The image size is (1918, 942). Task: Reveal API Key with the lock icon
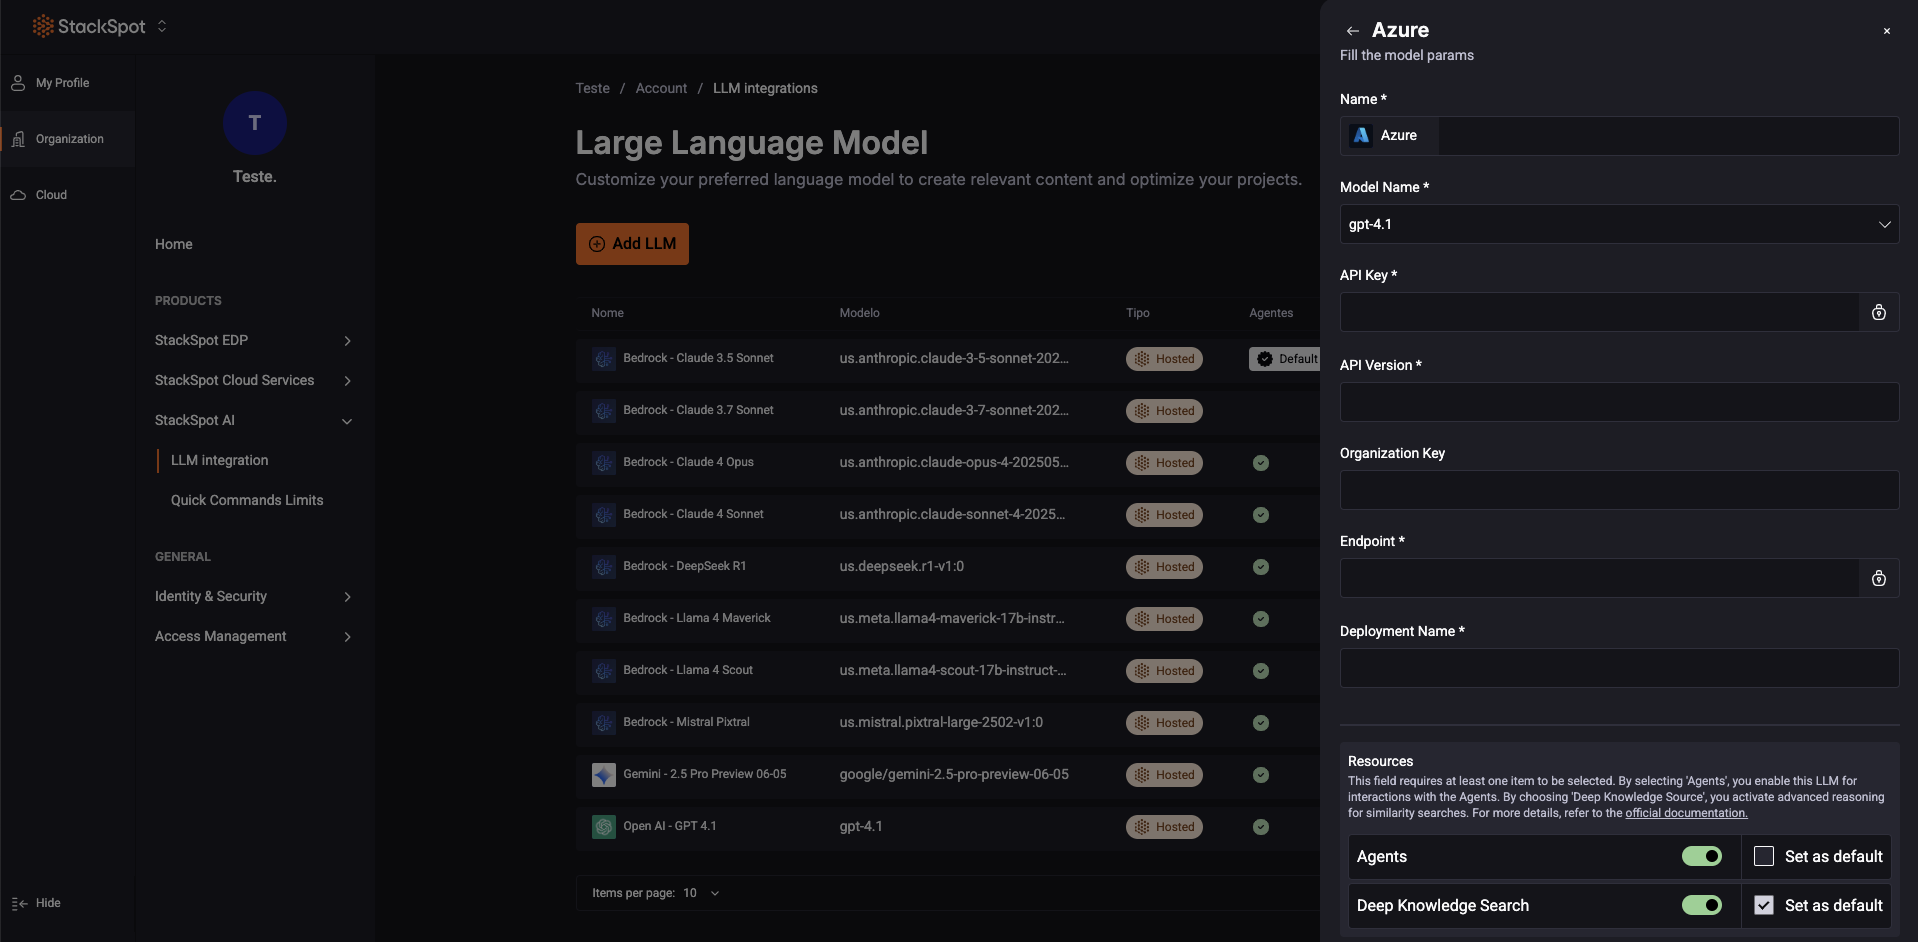[x=1878, y=313]
